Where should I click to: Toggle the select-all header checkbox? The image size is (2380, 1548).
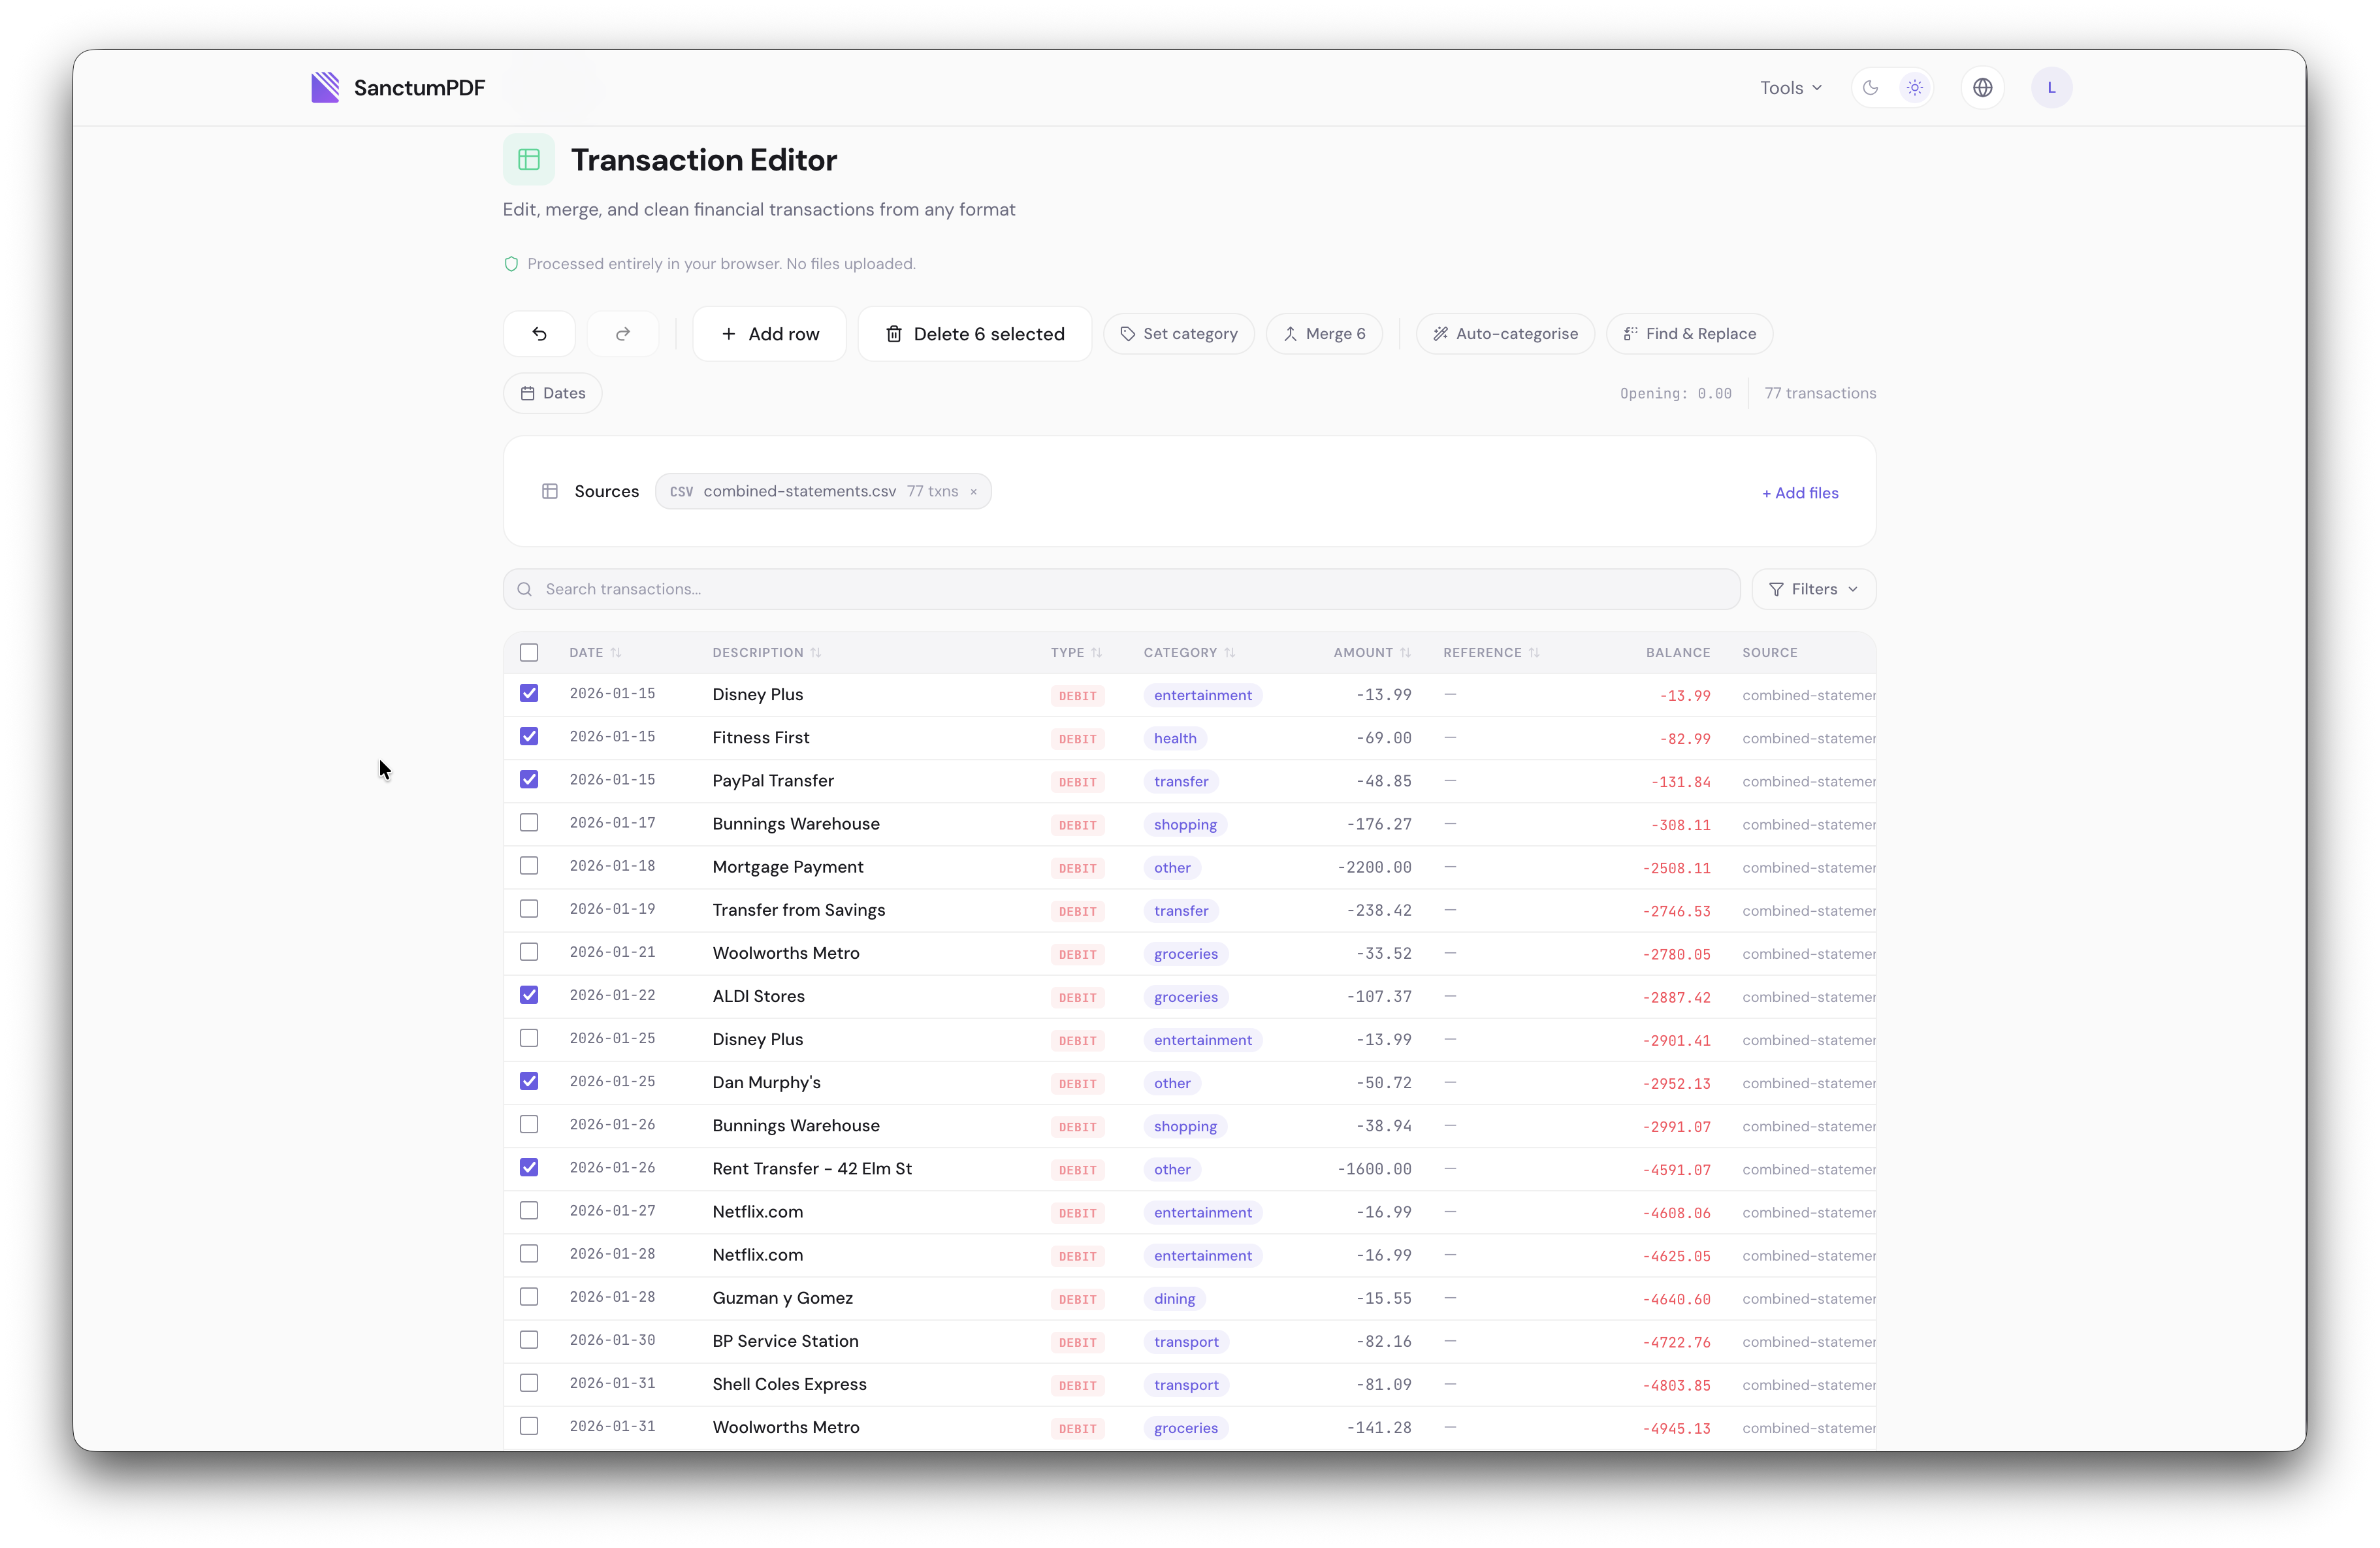tap(529, 653)
